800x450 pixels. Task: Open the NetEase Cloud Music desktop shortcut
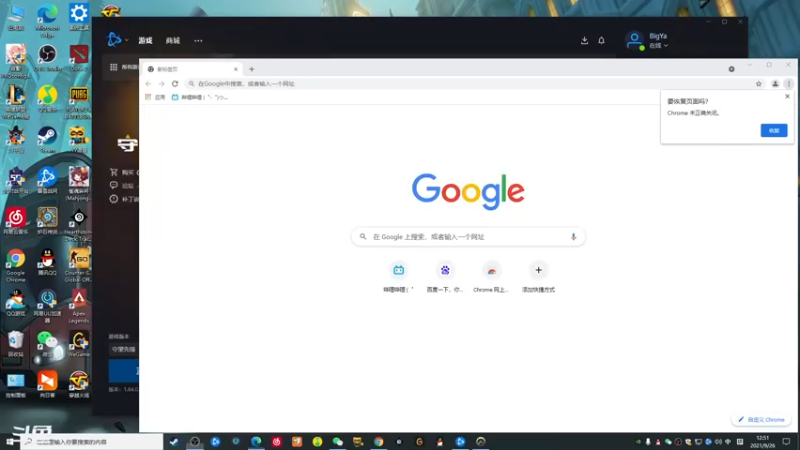[16, 221]
